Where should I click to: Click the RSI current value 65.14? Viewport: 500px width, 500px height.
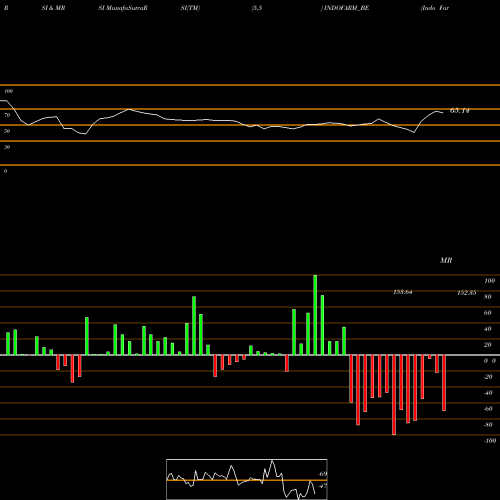(460, 111)
